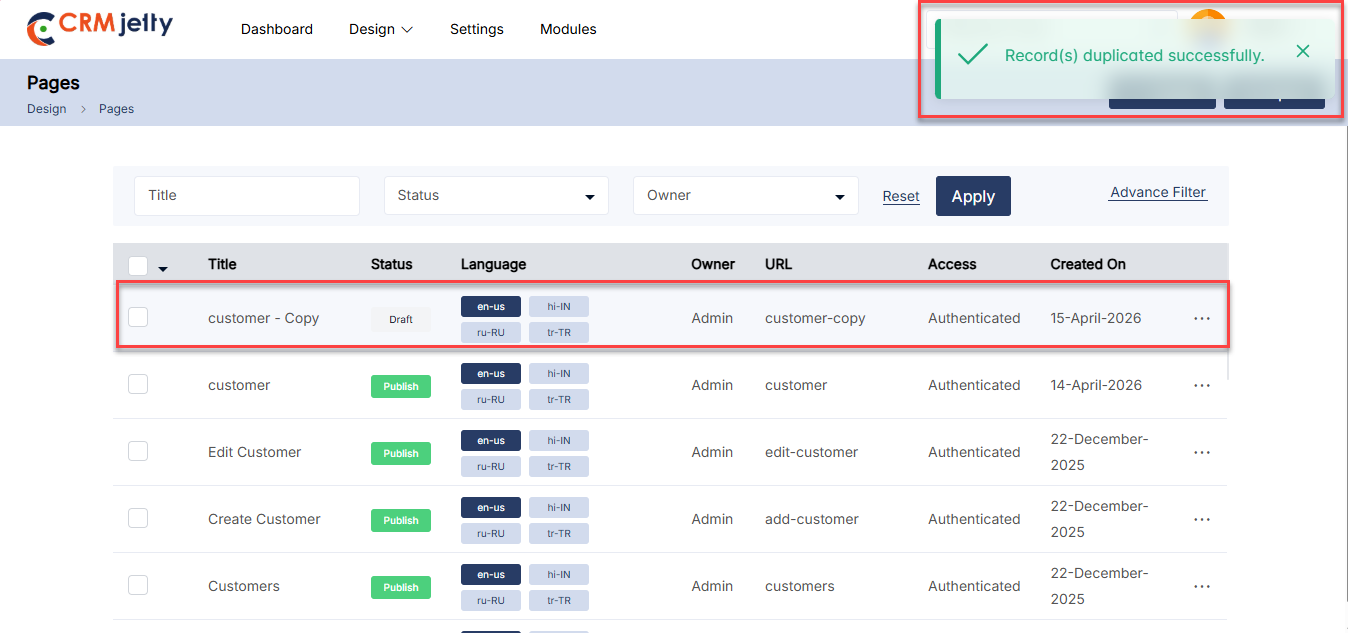The image size is (1348, 633).
Task: Open three-dot menu for Create Customer
Action: click(1201, 519)
